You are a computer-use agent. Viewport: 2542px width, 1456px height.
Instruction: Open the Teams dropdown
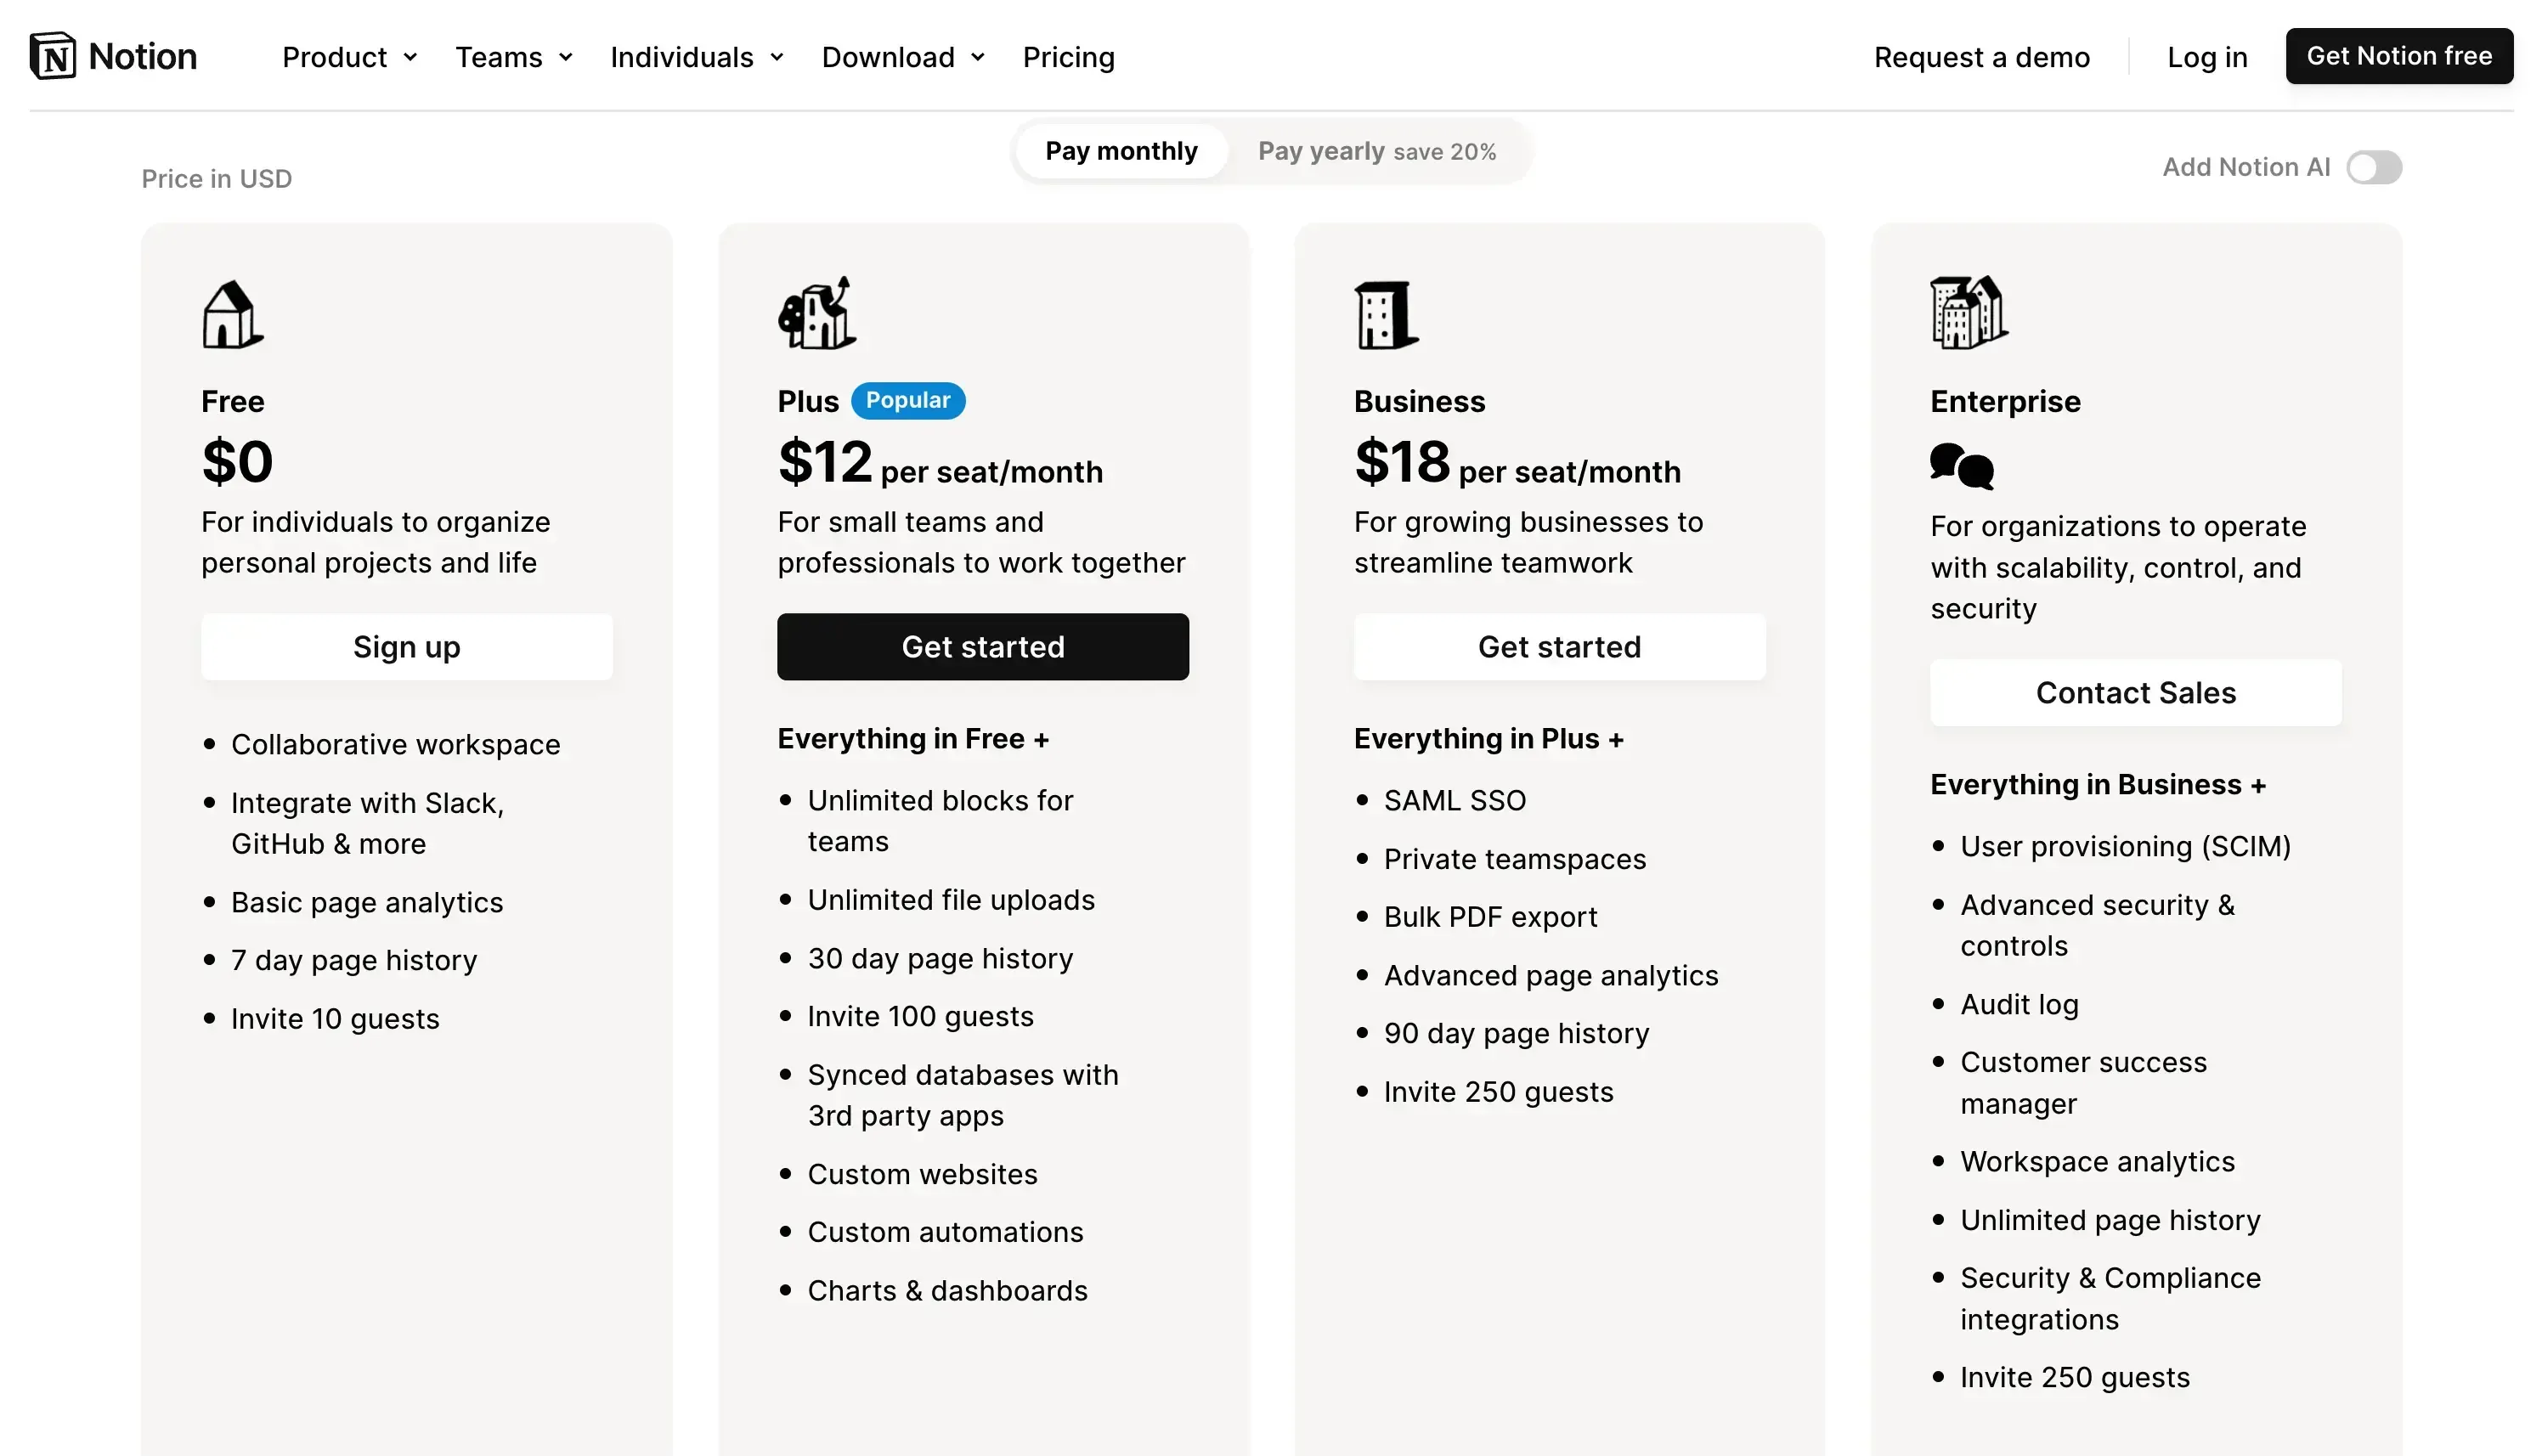click(x=514, y=57)
